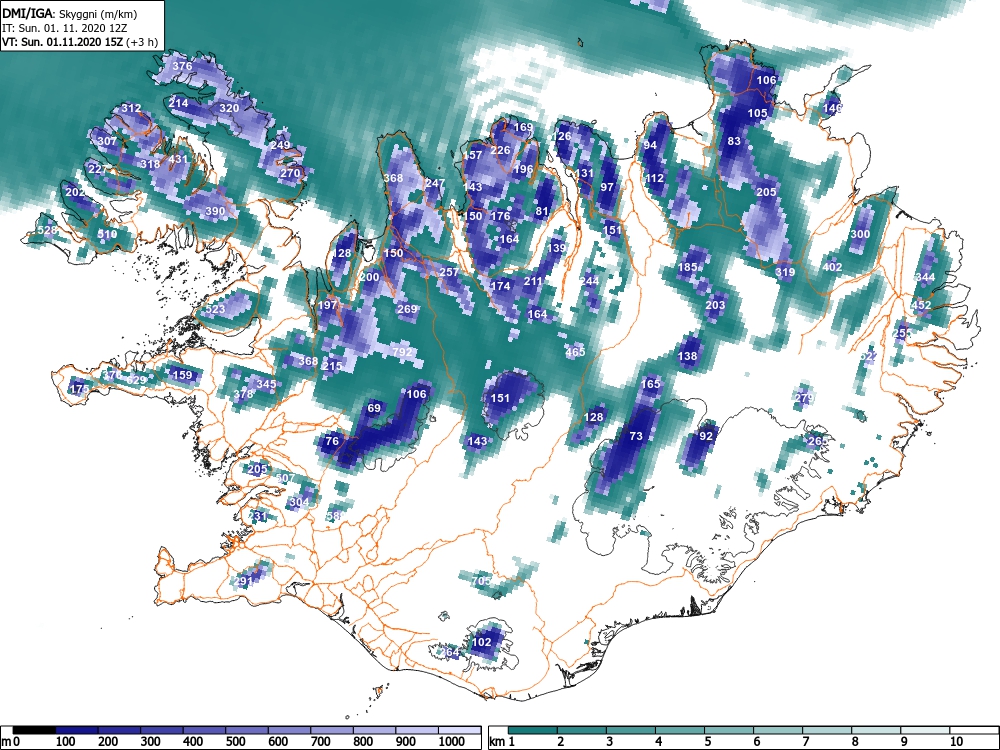Screen dimensions: 1000x750
Task: Click the visibility value 279
Action: click(804, 398)
